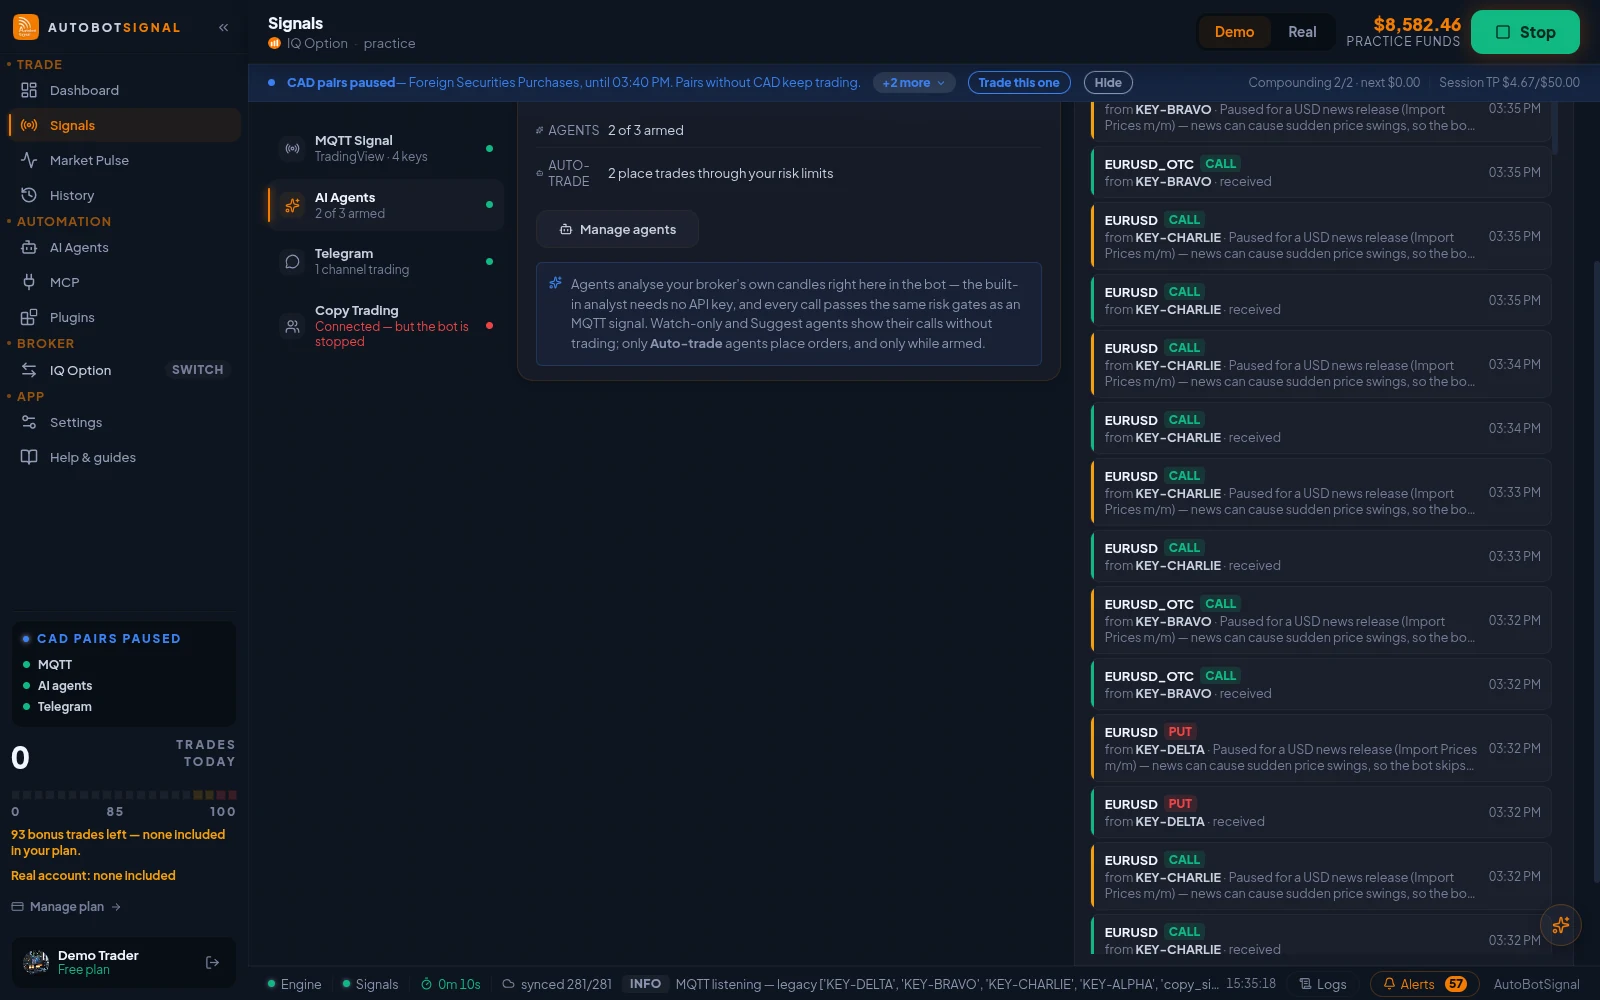The width and height of the screenshot is (1600, 1000).
Task: Click the Manage agents button
Action: point(617,229)
